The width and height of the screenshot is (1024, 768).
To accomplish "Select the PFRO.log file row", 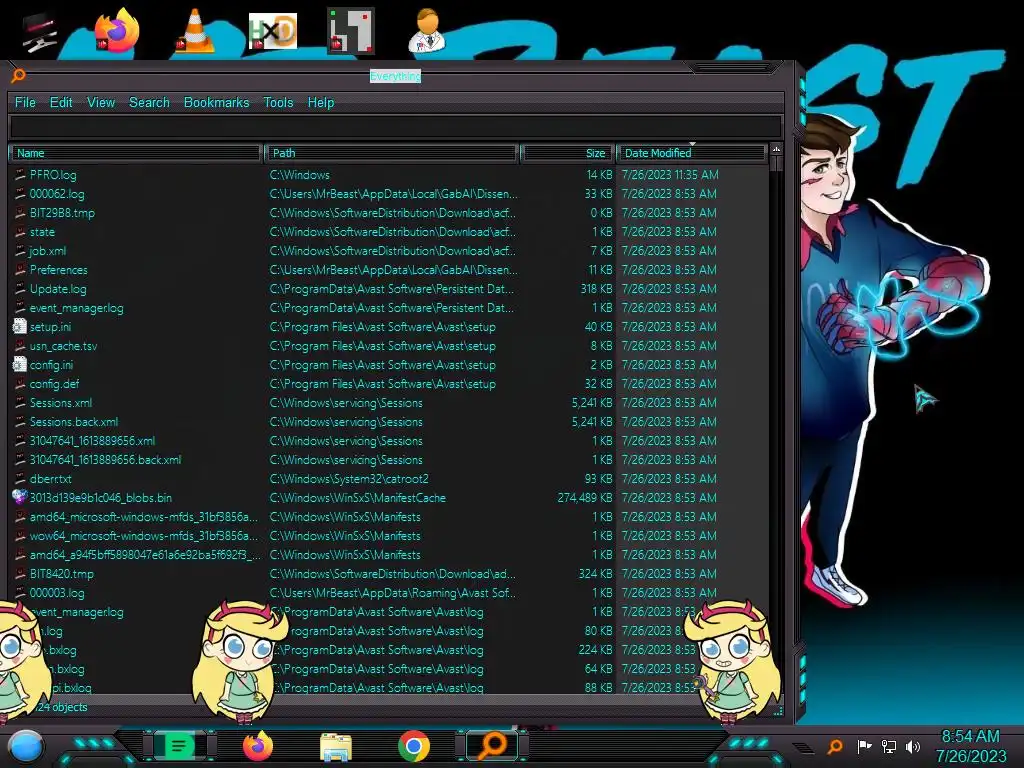I will (389, 175).
